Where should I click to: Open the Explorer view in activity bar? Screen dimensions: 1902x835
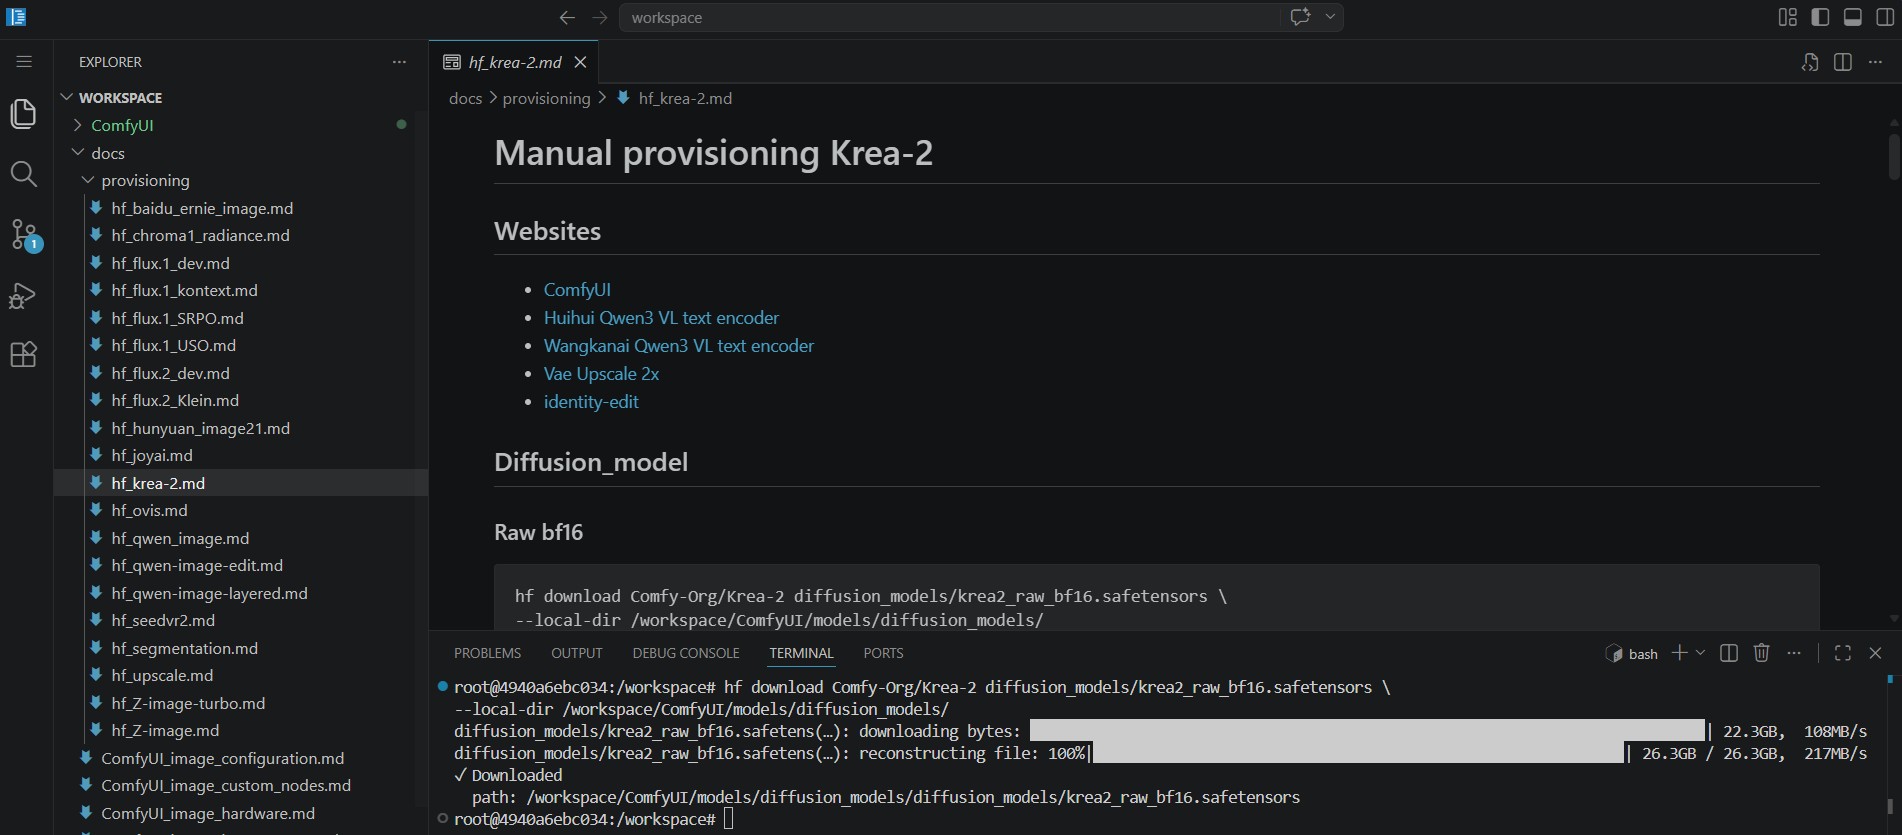[24, 114]
